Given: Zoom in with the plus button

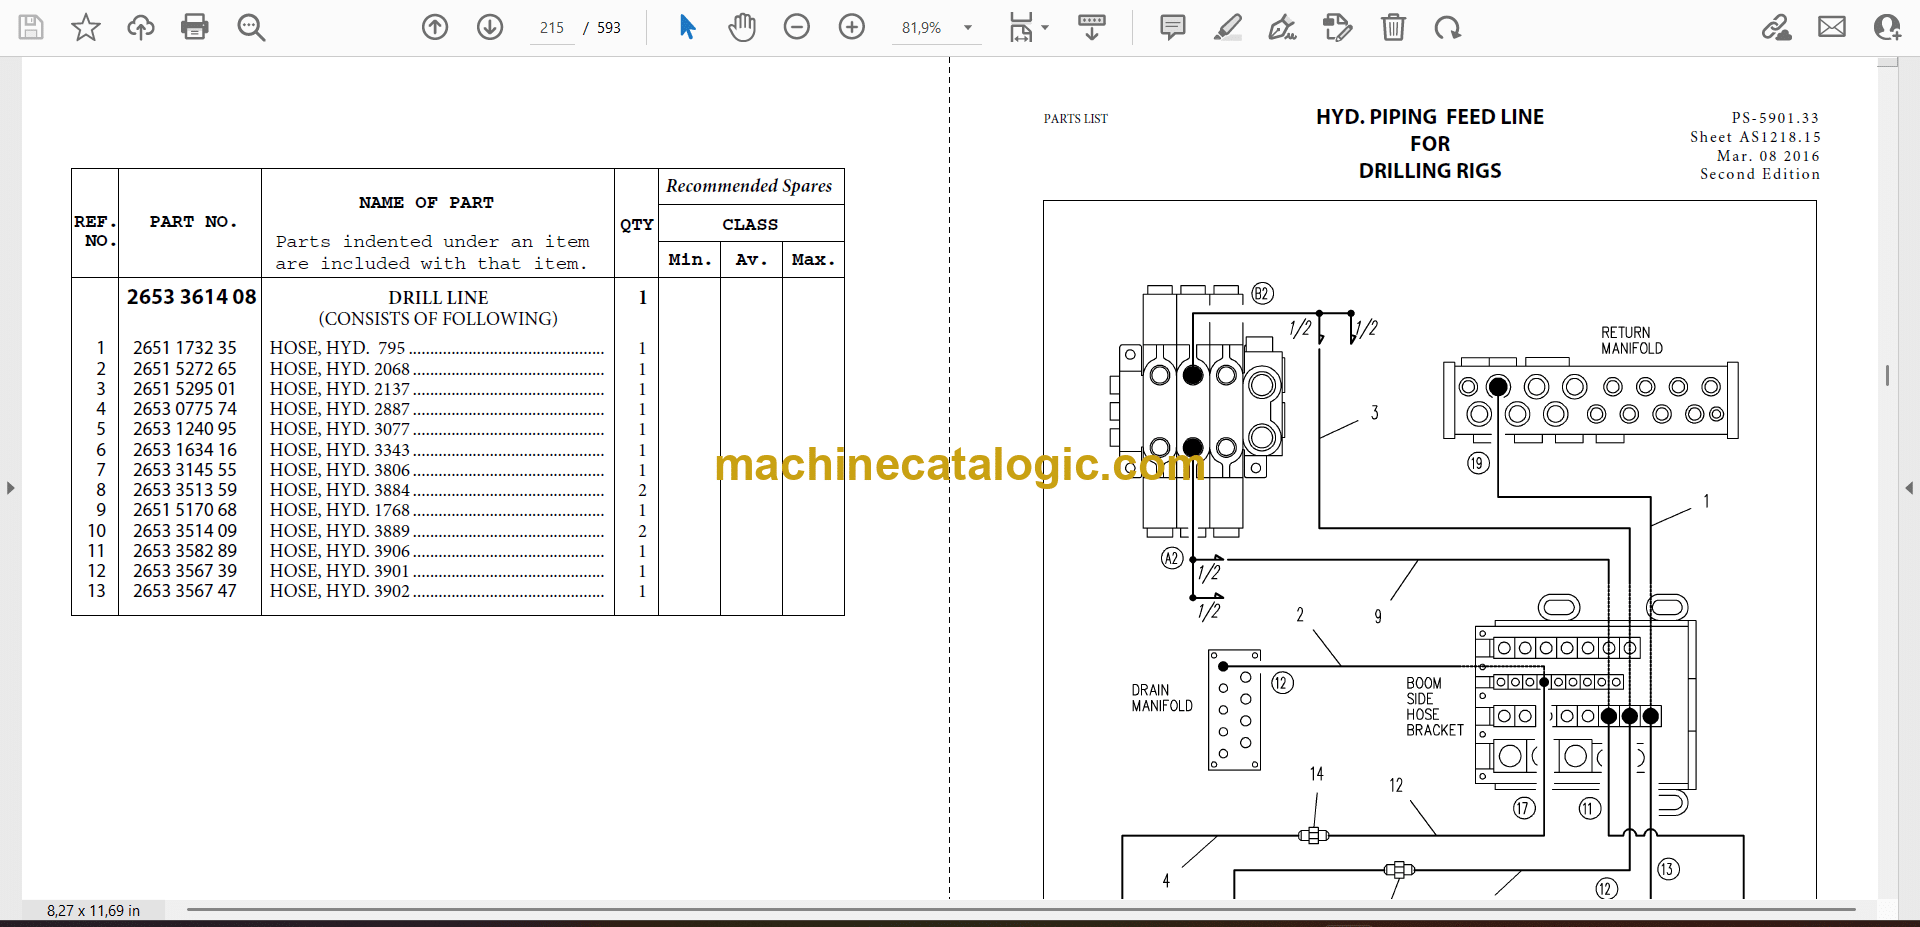Looking at the screenshot, I should click(x=852, y=27).
